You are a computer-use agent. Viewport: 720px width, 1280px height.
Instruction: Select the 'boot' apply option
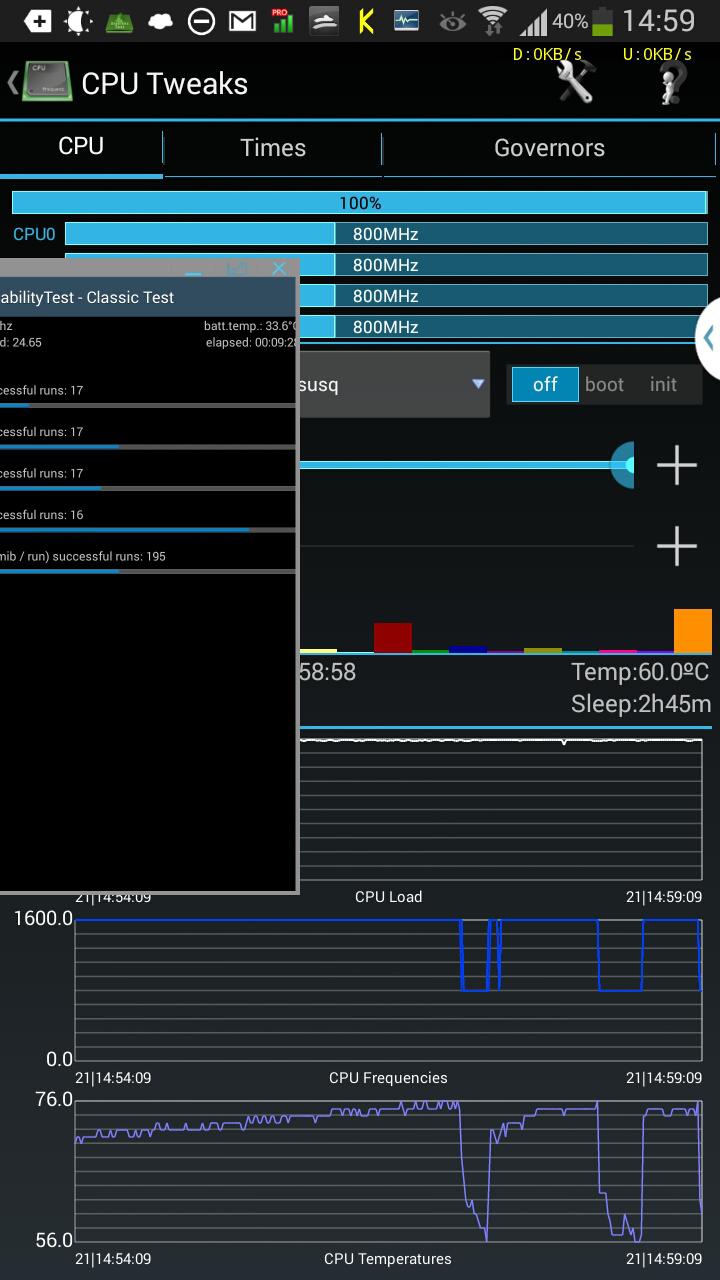(x=604, y=384)
